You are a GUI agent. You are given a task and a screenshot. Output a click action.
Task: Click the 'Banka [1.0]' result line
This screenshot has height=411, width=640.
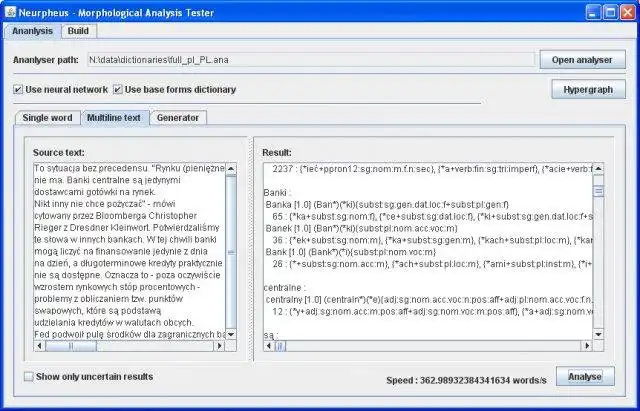(387, 204)
